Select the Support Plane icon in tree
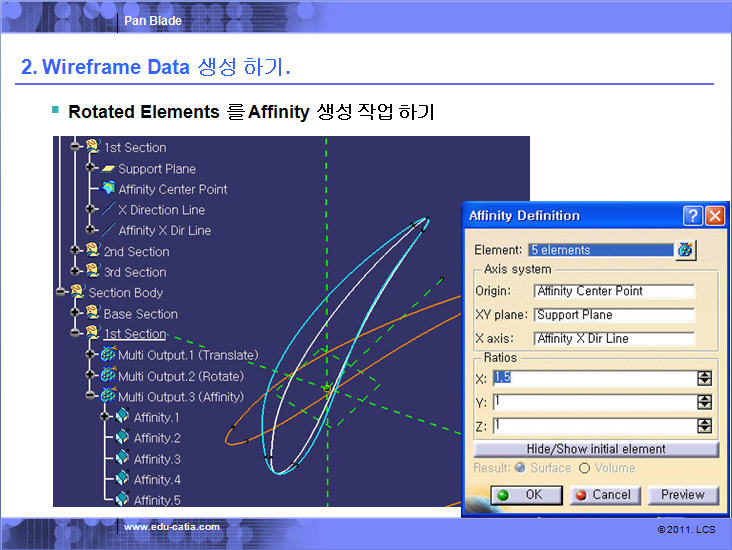The width and height of the screenshot is (732, 550). coord(108,169)
